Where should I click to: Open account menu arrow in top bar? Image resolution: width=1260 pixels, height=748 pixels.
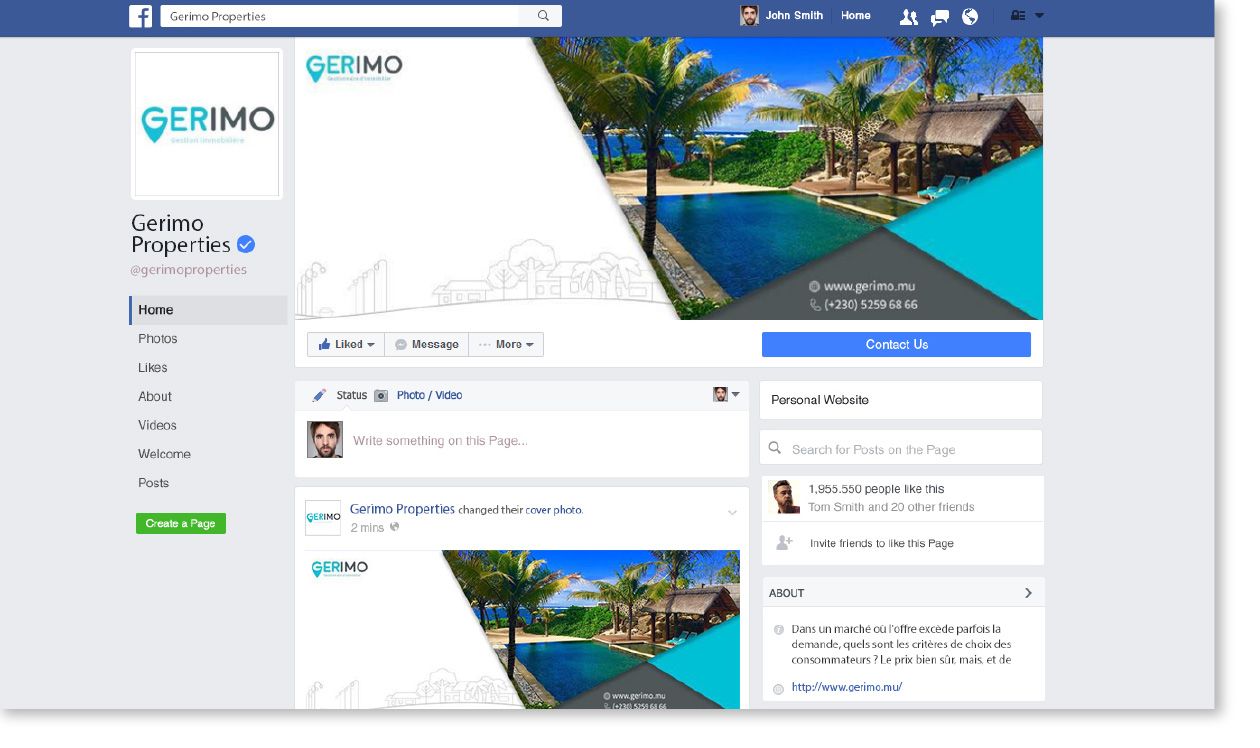pyautogui.click(x=1039, y=16)
